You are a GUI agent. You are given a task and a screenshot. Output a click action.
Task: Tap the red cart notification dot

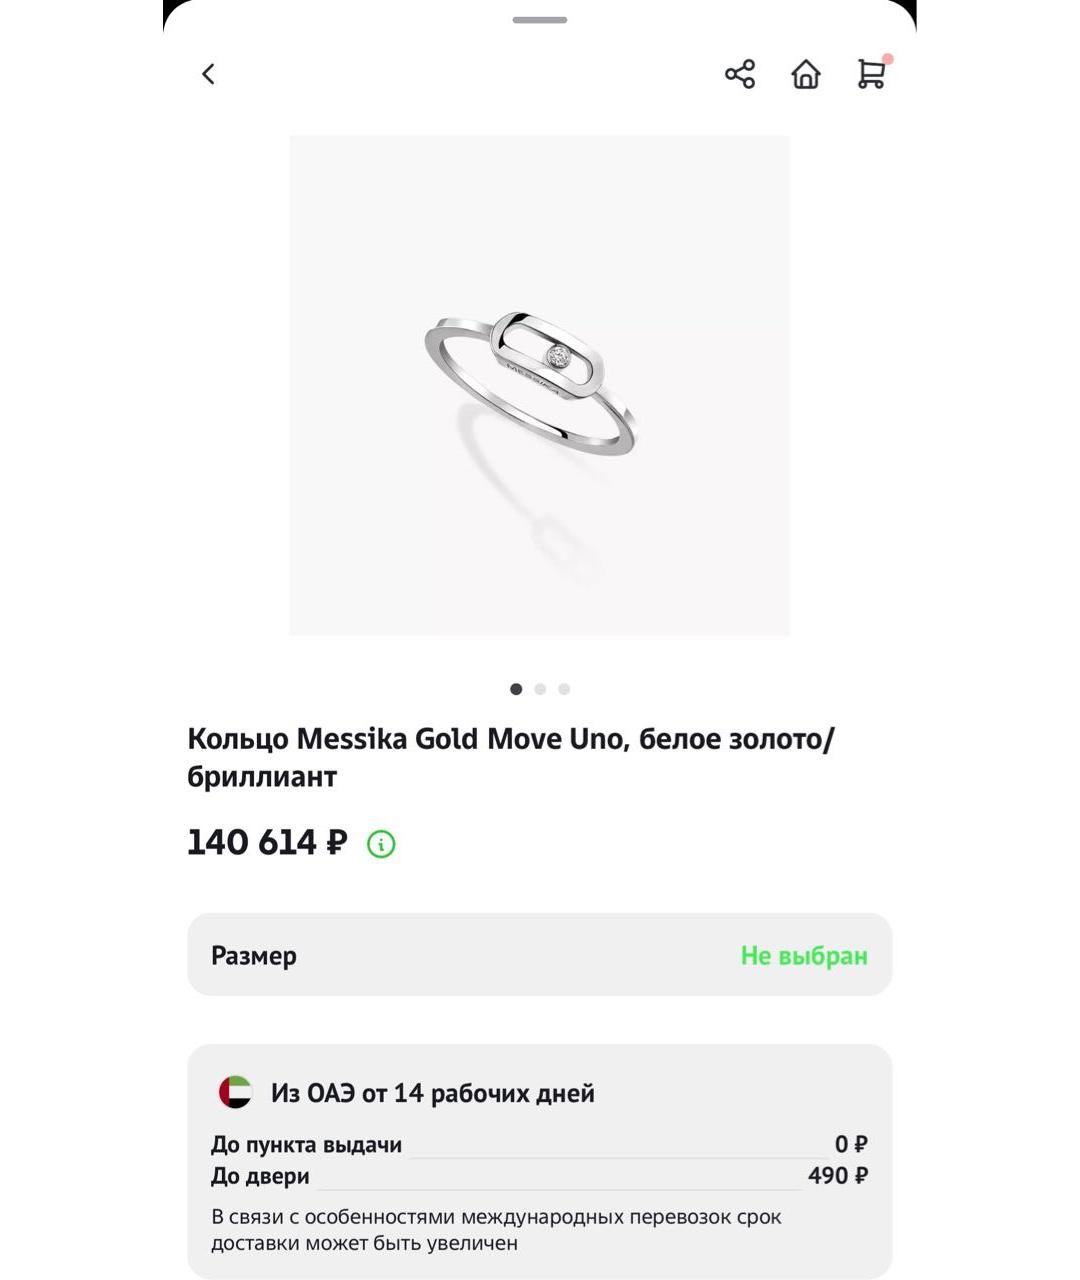[x=888, y=60]
